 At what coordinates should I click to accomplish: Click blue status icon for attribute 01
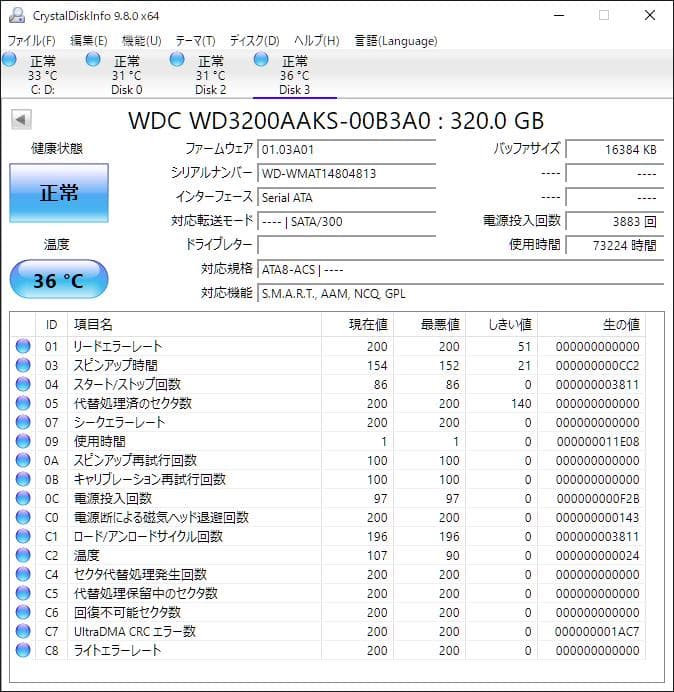pyautogui.click(x=23, y=346)
